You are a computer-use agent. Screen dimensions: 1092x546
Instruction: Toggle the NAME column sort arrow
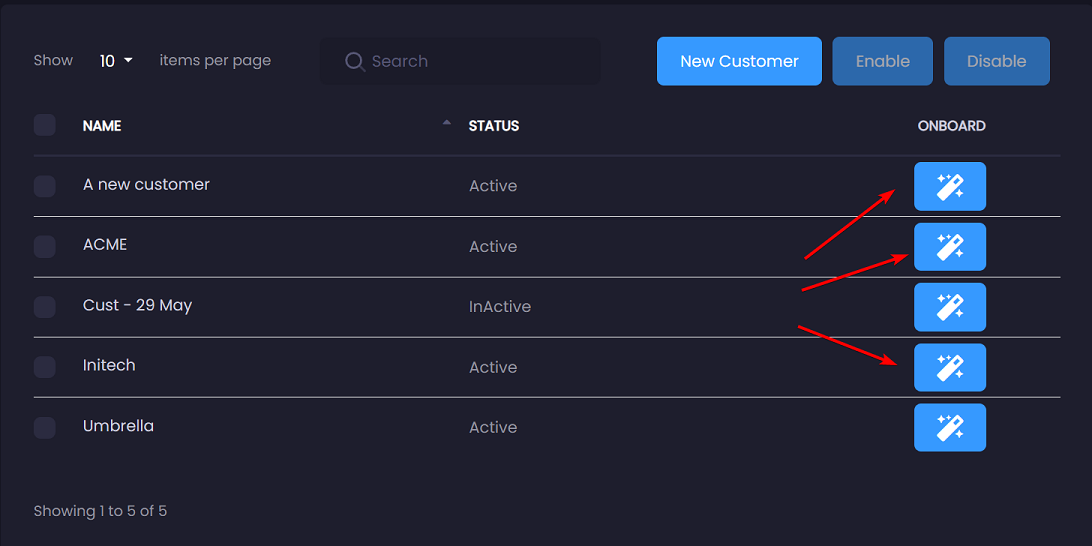[x=446, y=123]
